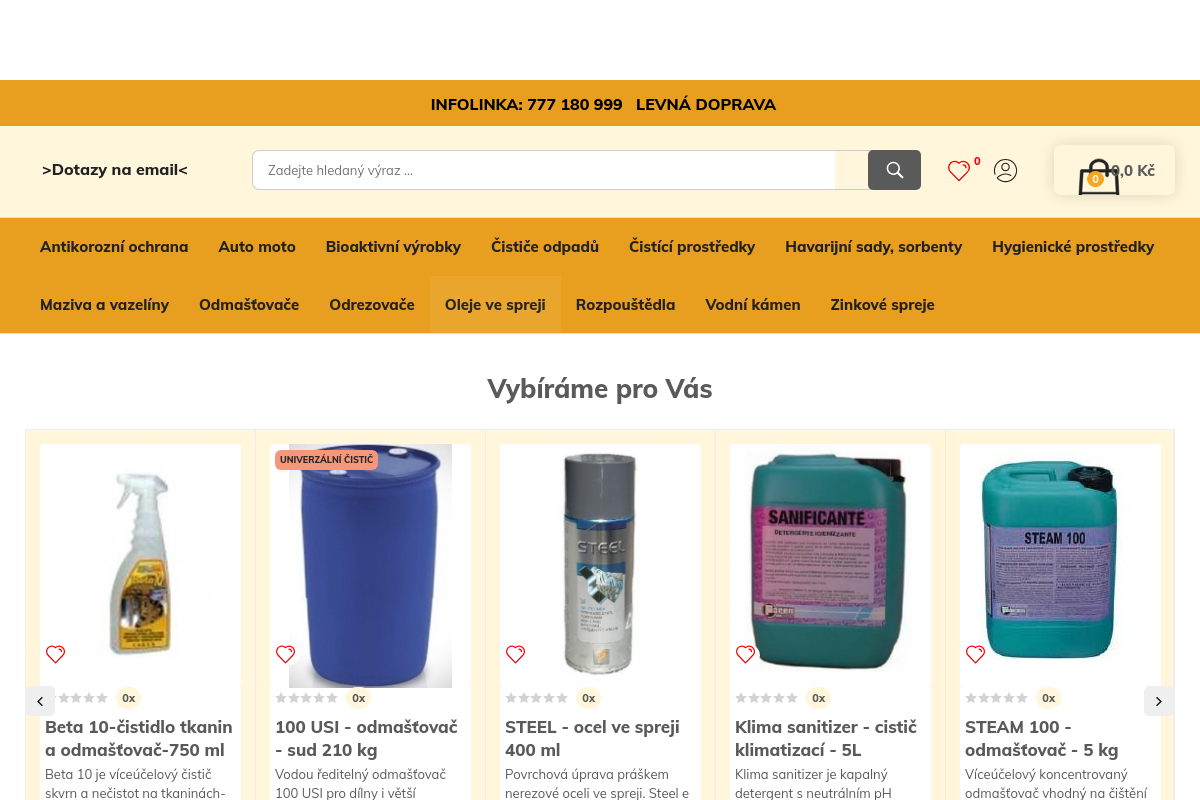Select the Odmašťovače category

click(249, 304)
